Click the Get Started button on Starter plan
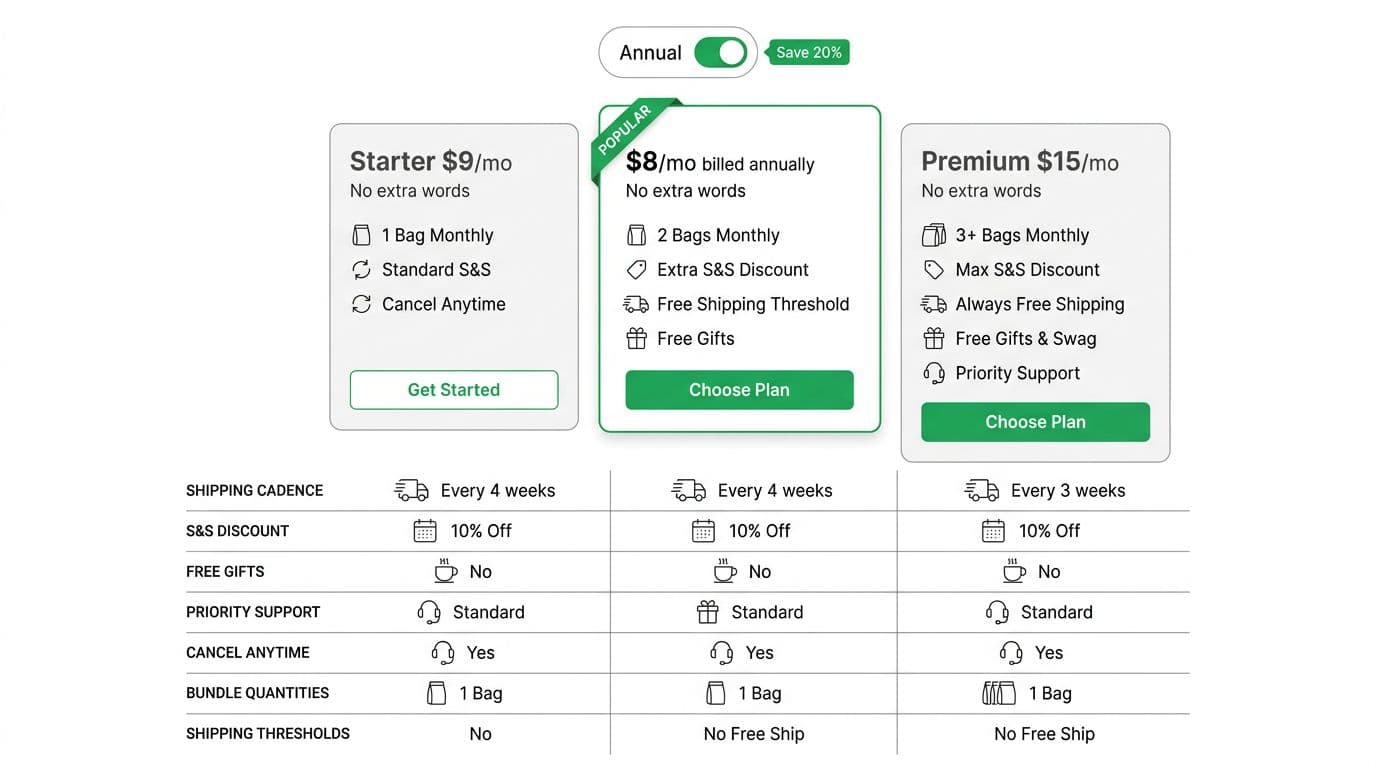This screenshot has width=1376, height=768. [x=453, y=389]
